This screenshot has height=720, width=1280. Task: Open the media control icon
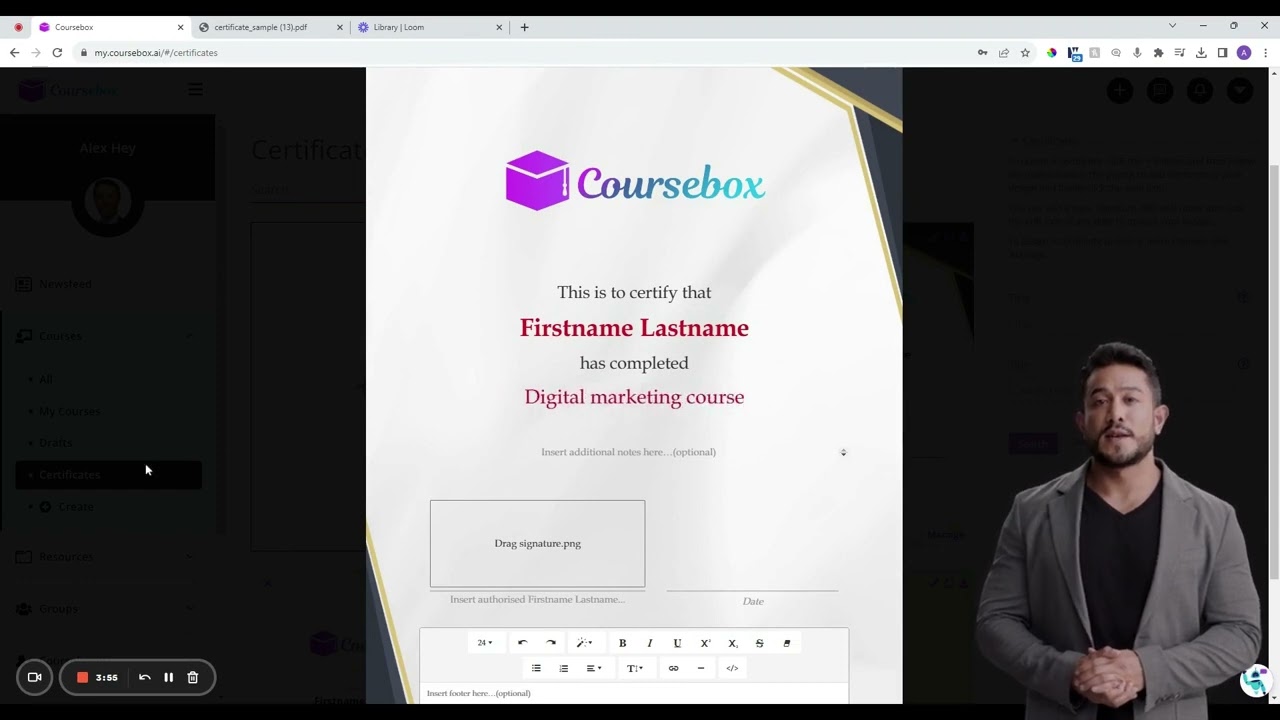[x=1180, y=53]
